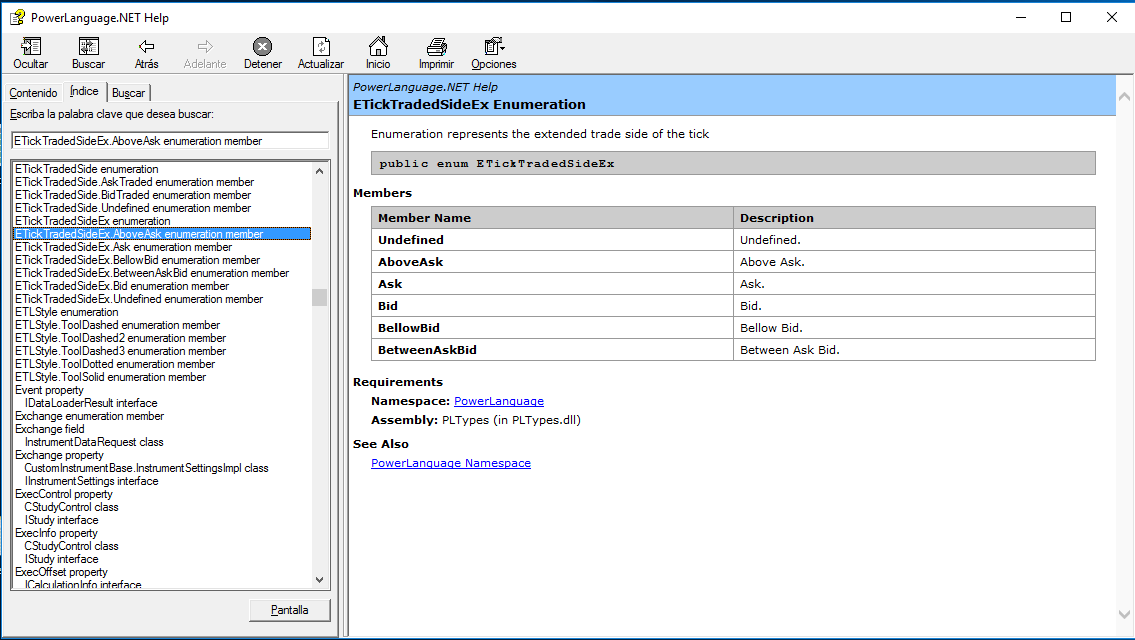This screenshot has width=1135, height=640.
Task: Select CStudyControl class under ExecInfo property
Action: (72, 547)
